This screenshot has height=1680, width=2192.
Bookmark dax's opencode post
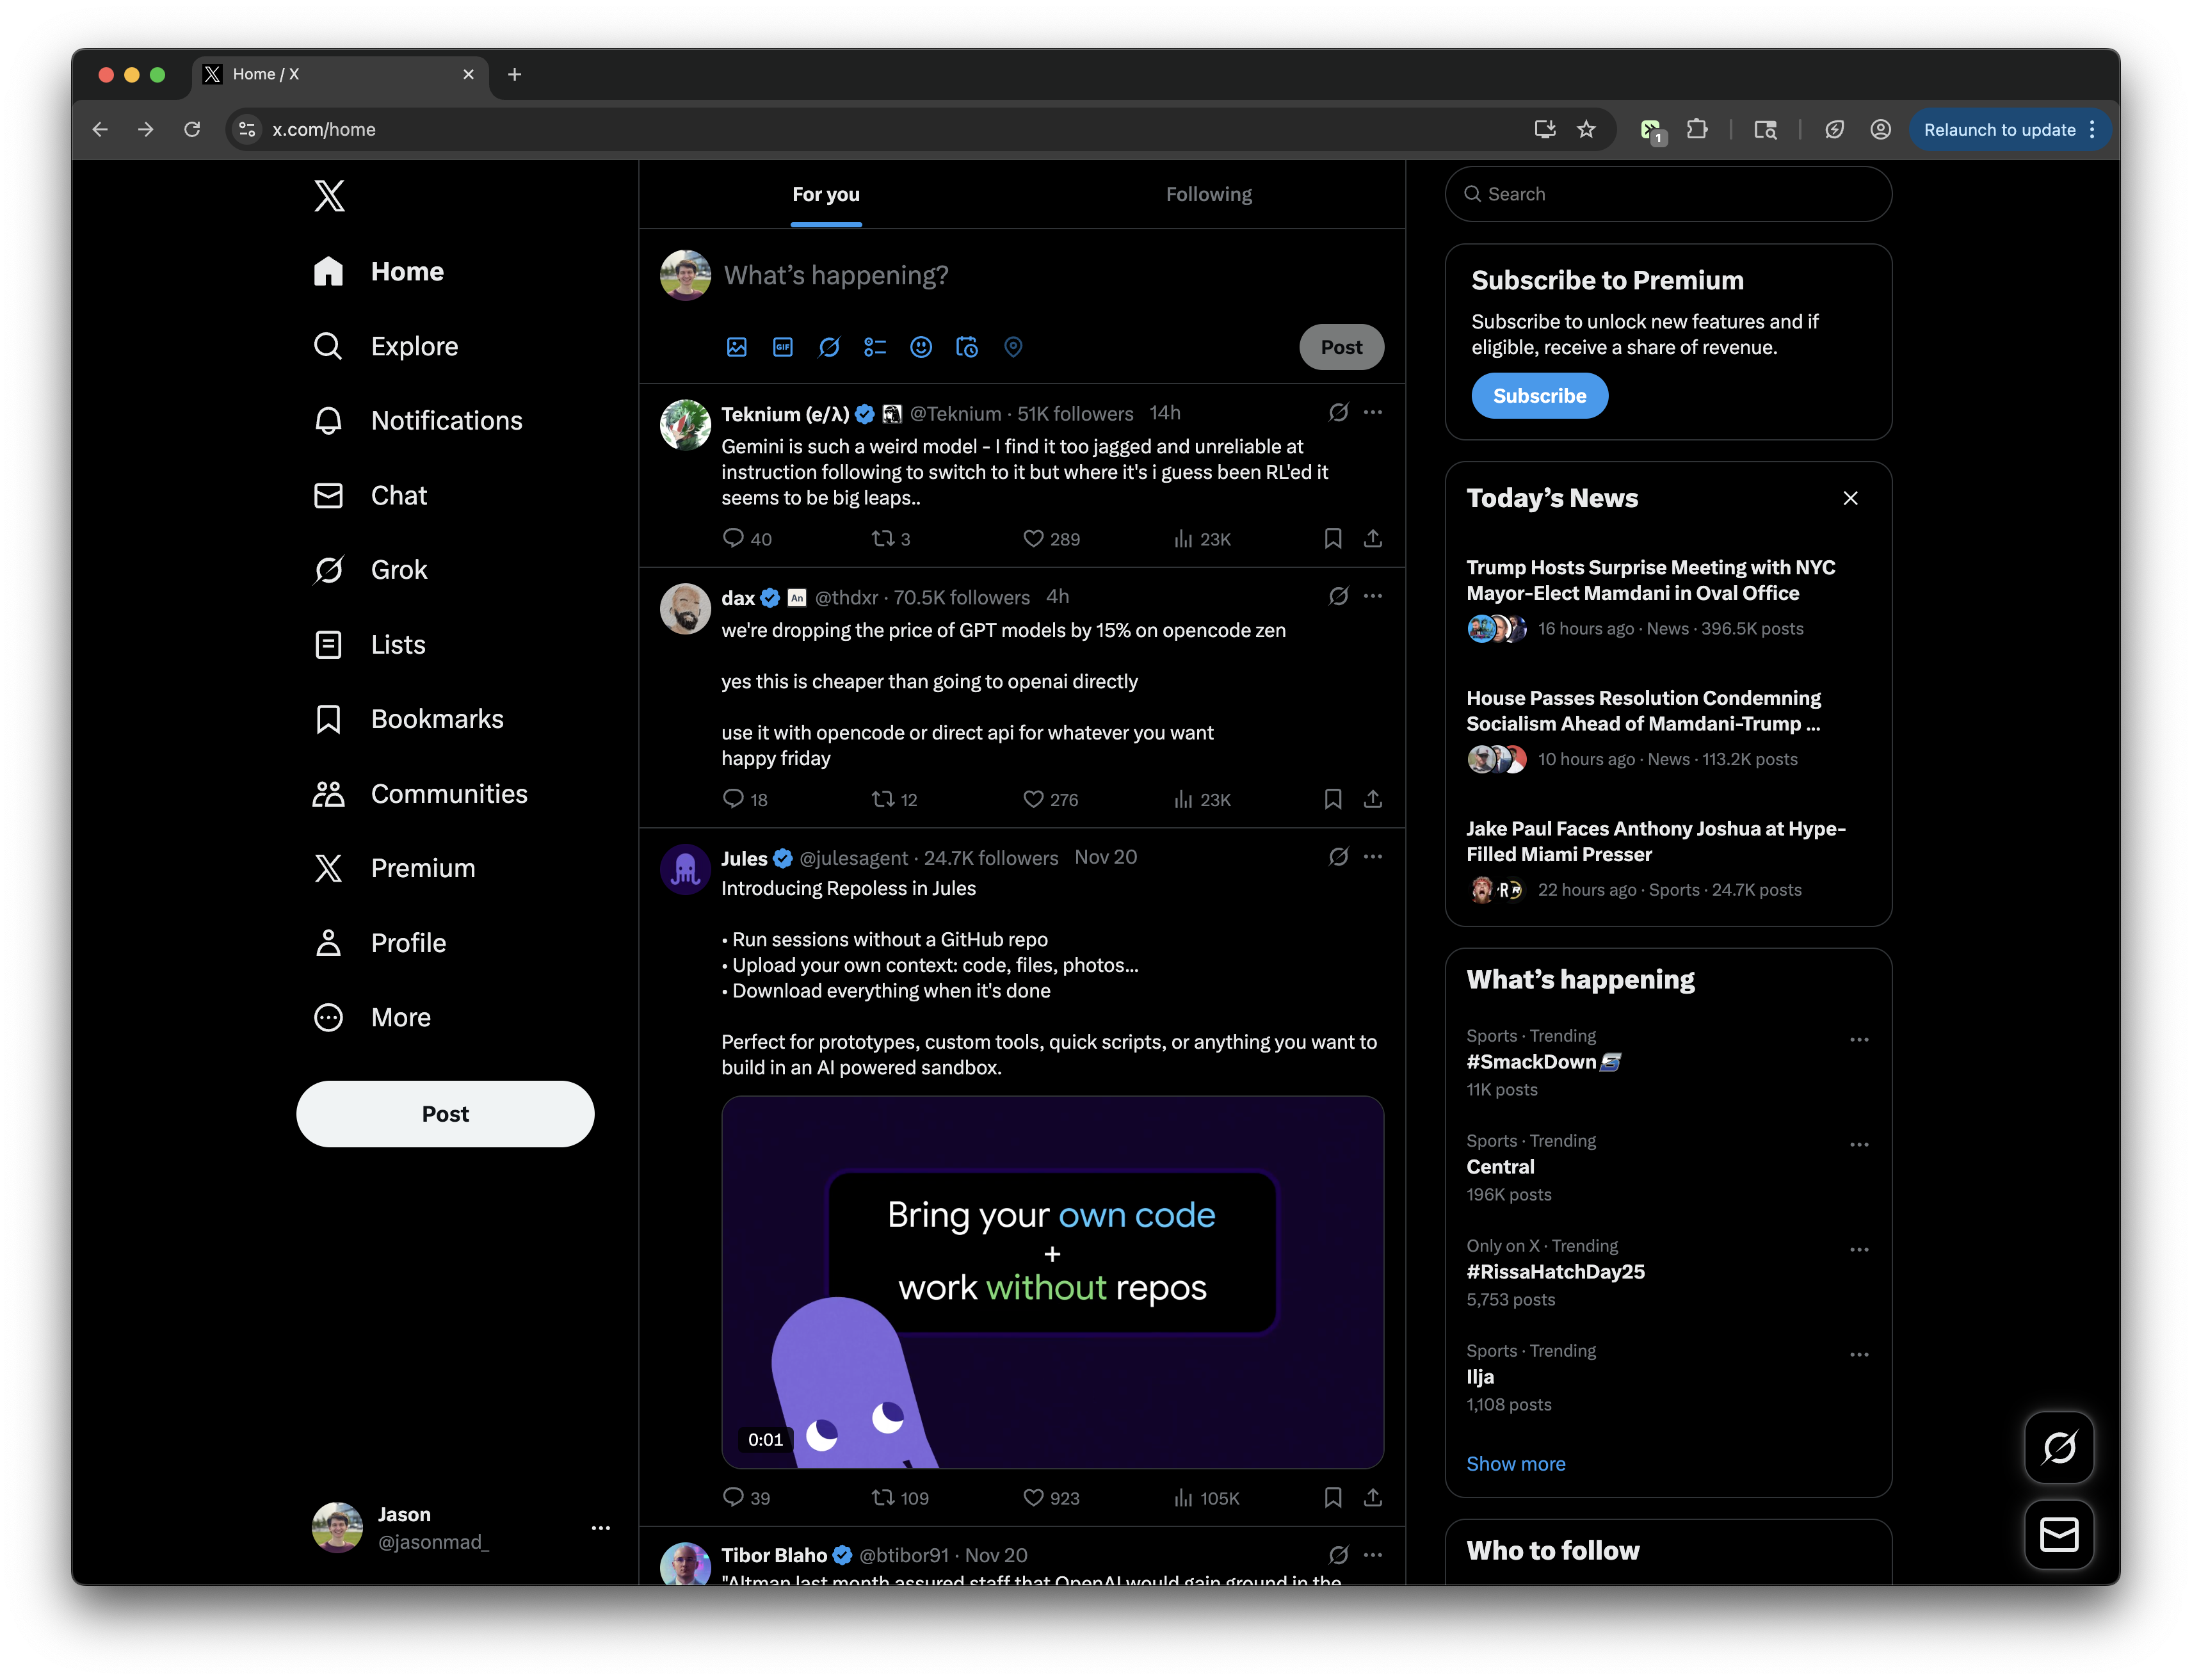(1332, 799)
